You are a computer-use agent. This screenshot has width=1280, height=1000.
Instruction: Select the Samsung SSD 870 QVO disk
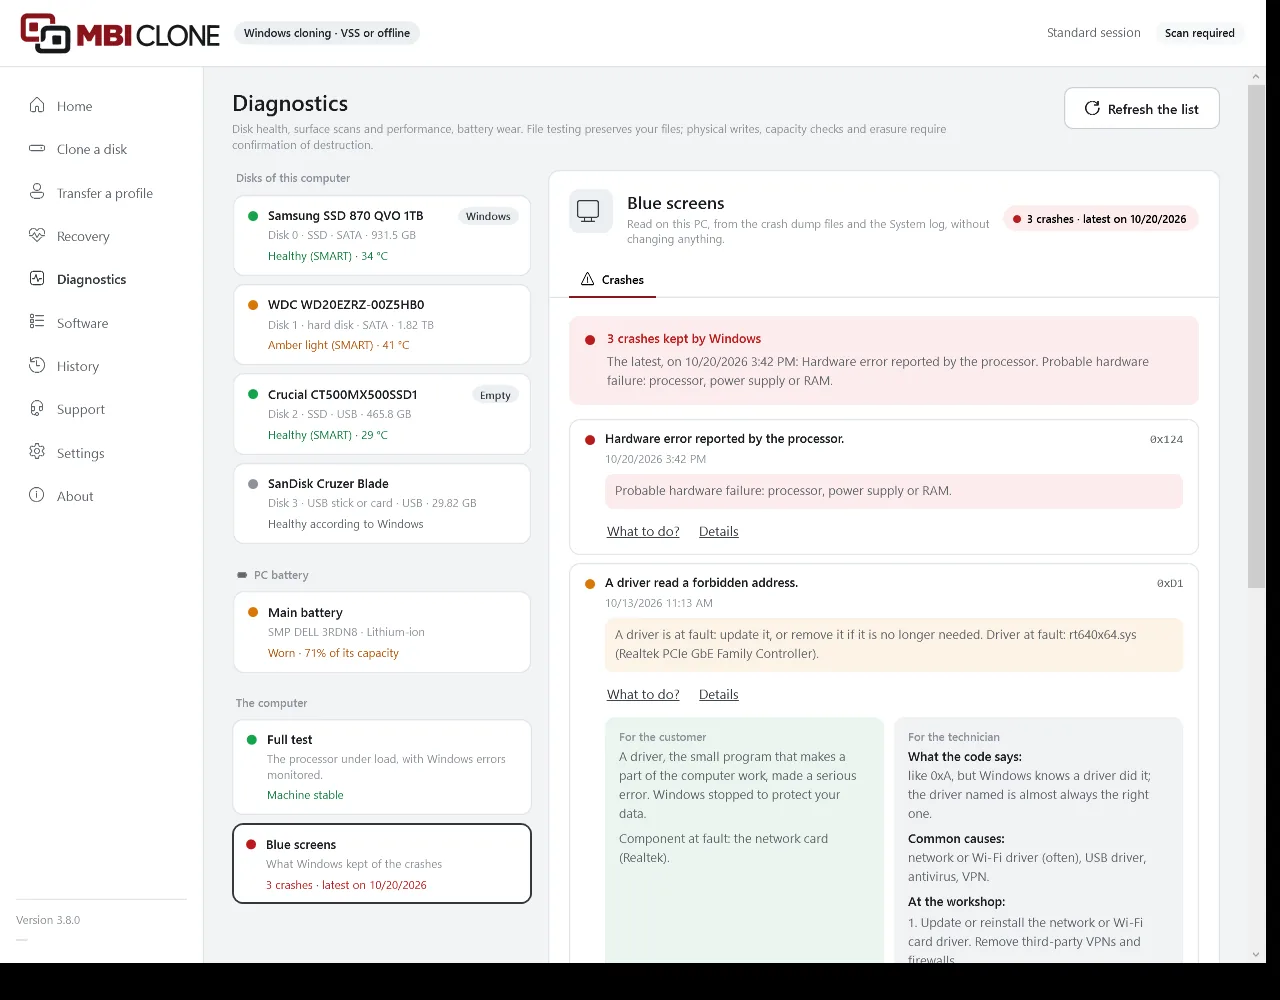(x=382, y=236)
